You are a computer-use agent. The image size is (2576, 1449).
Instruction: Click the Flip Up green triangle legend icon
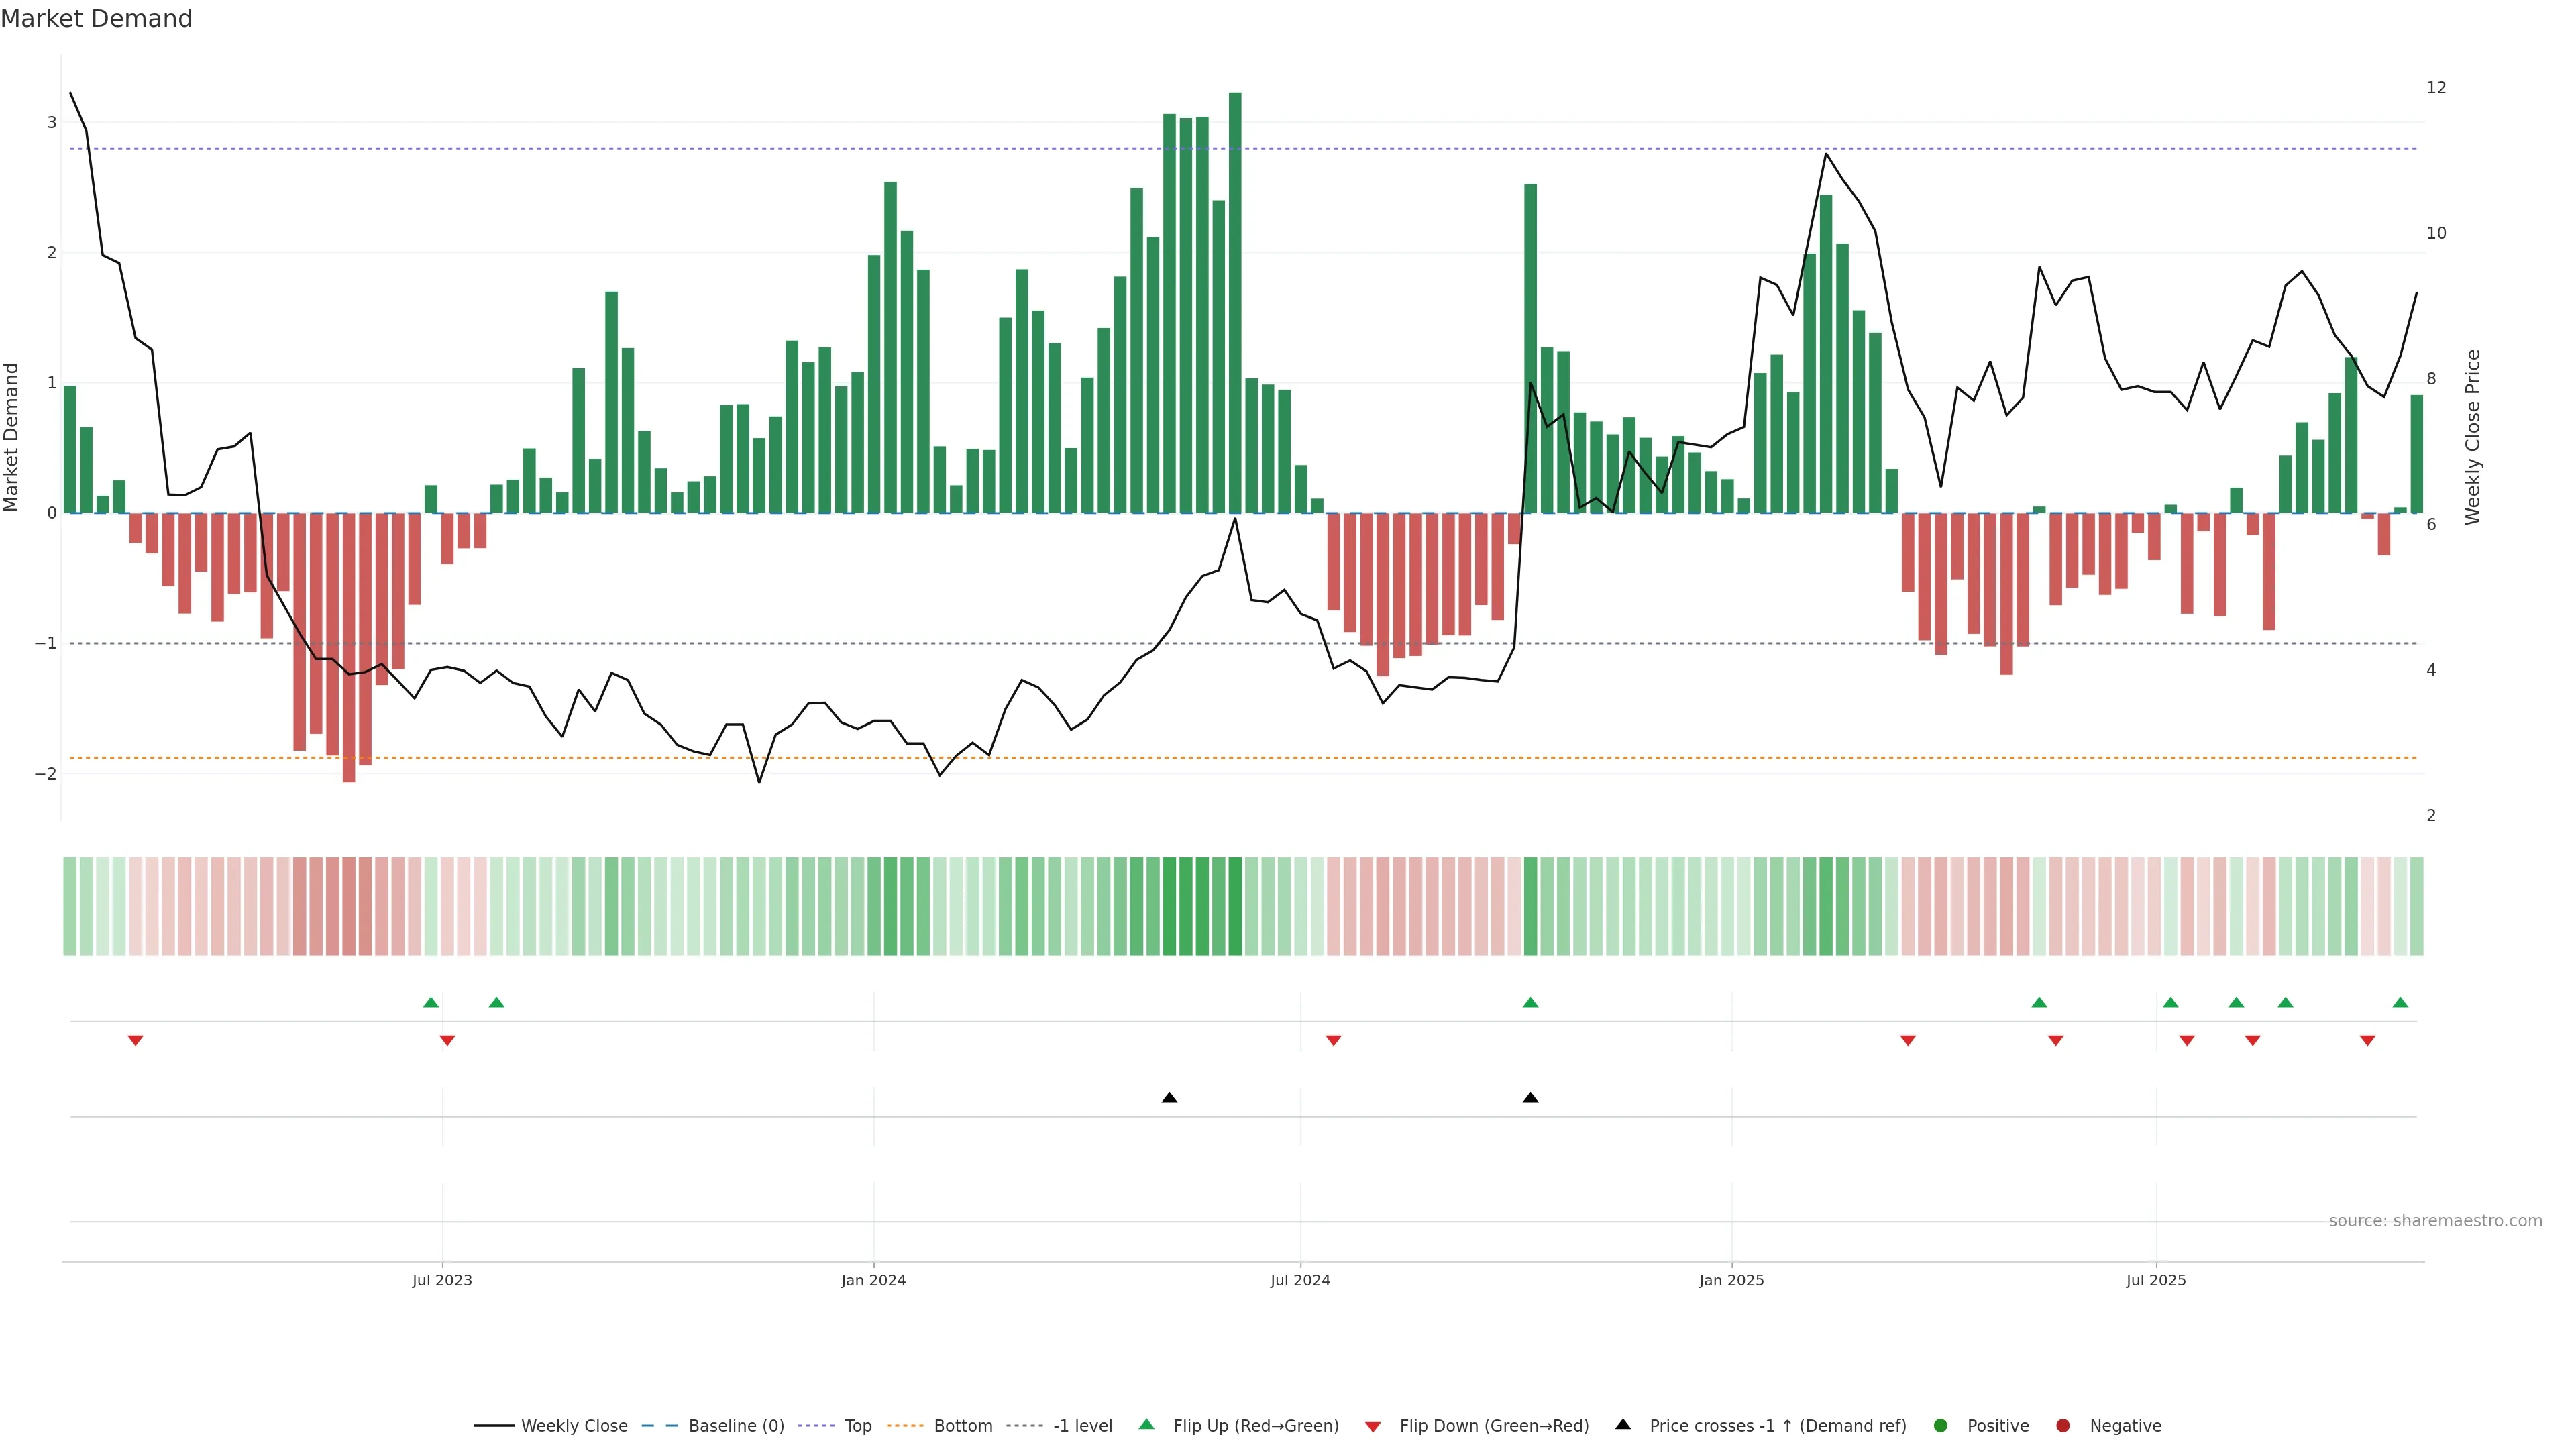1146,1425
